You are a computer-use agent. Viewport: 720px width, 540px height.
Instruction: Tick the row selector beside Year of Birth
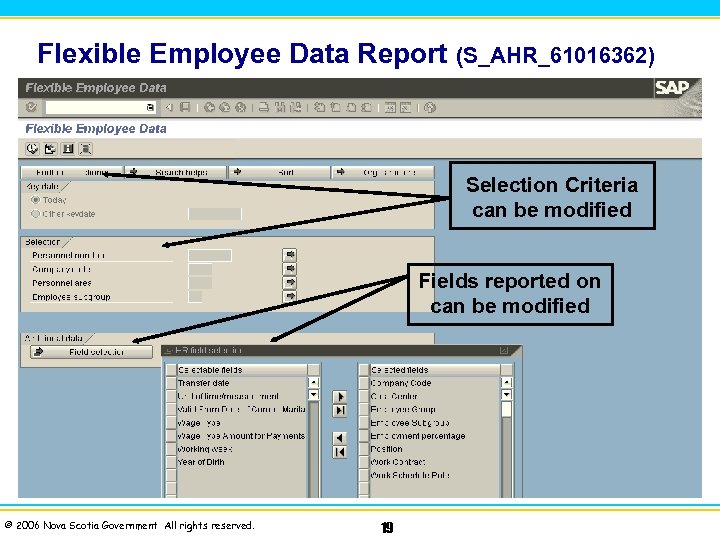(171, 462)
